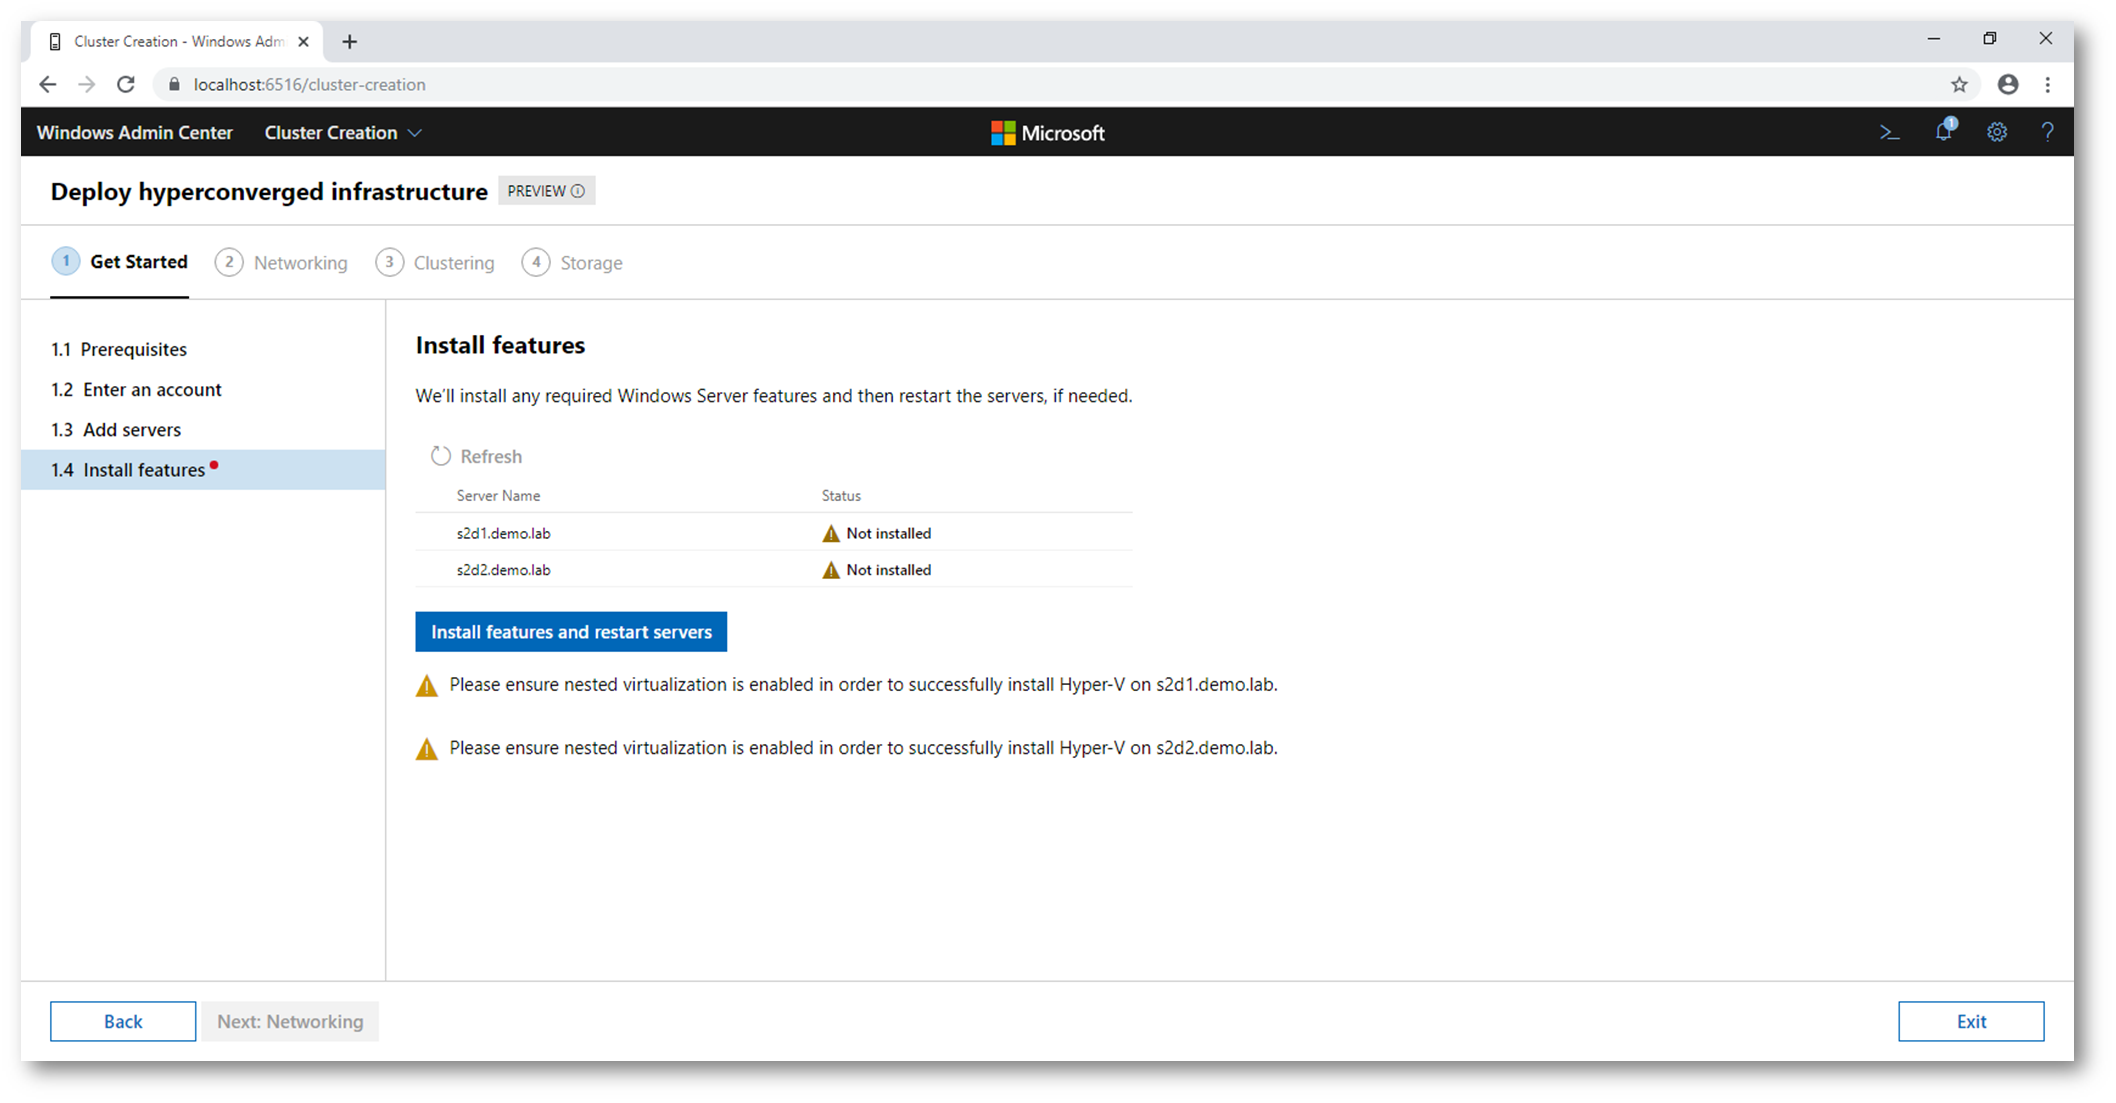Open the Help question mark icon

2047,132
